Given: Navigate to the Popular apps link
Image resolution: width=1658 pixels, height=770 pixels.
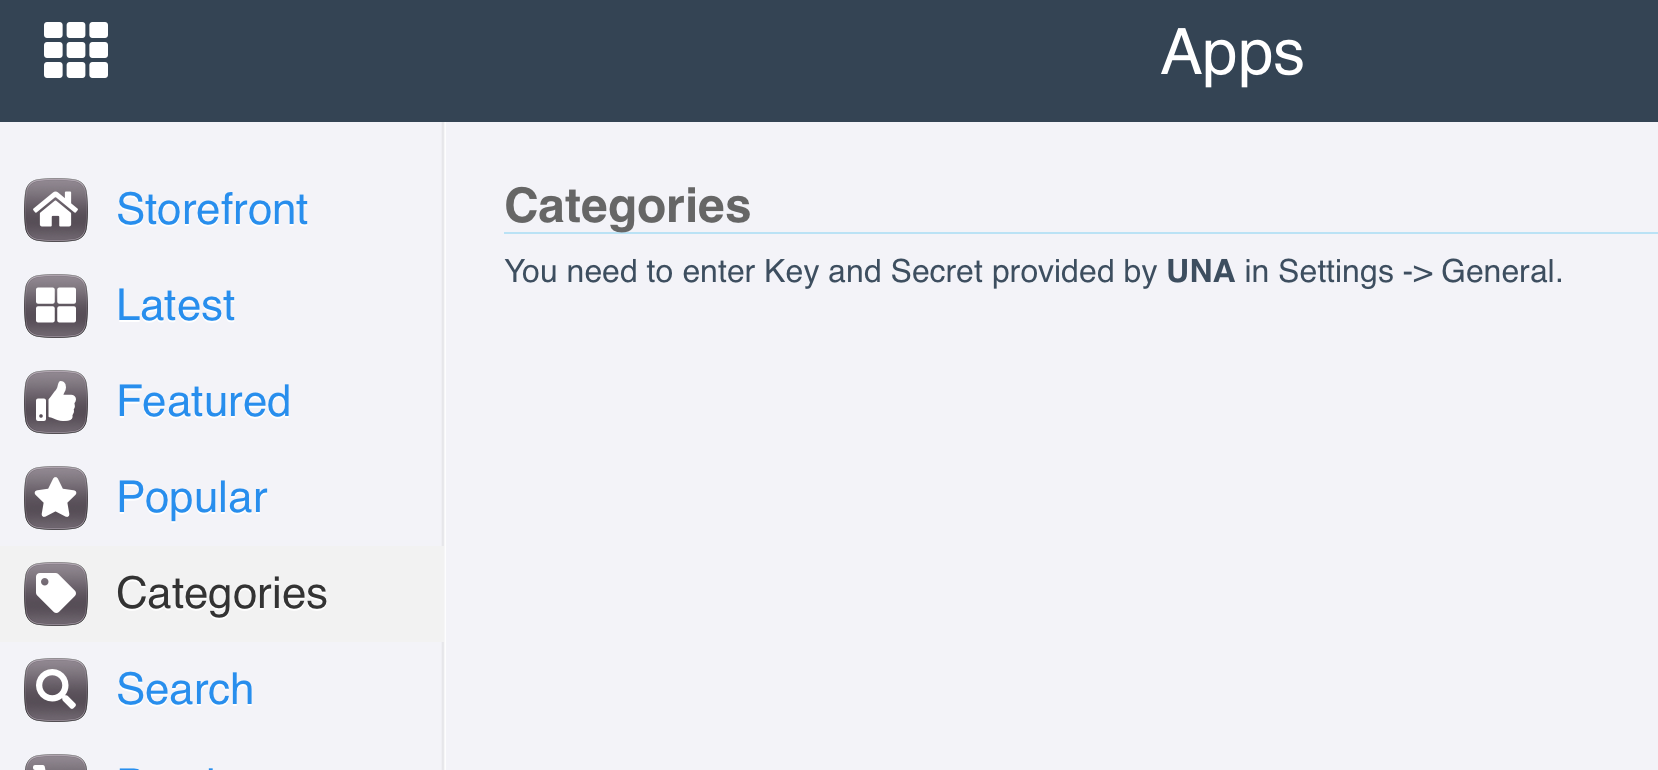Looking at the screenshot, I should click(x=192, y=498).
